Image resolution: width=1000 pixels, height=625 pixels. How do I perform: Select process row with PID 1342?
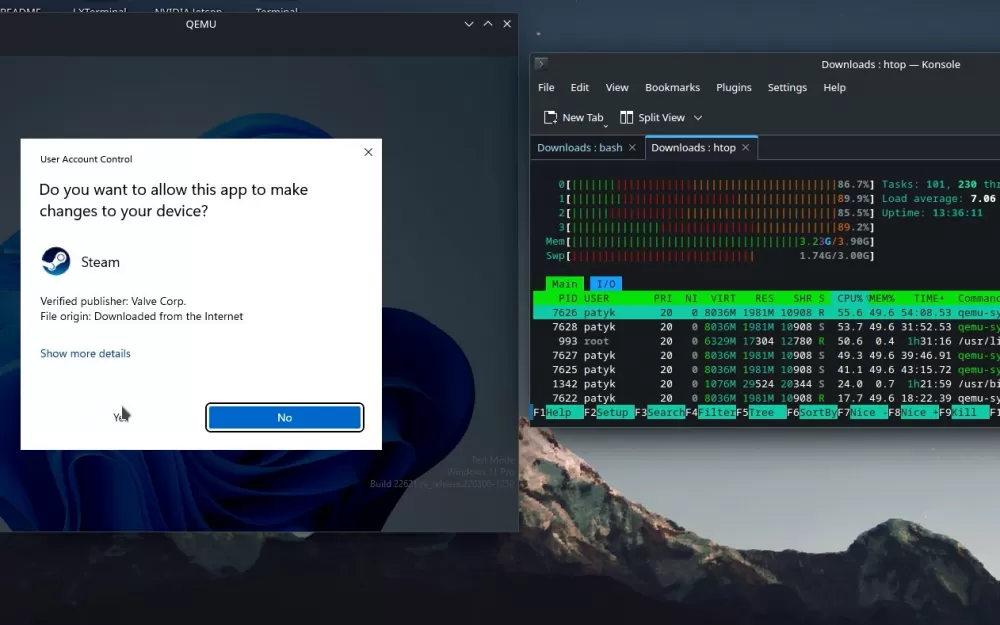[x=766, y=384]
